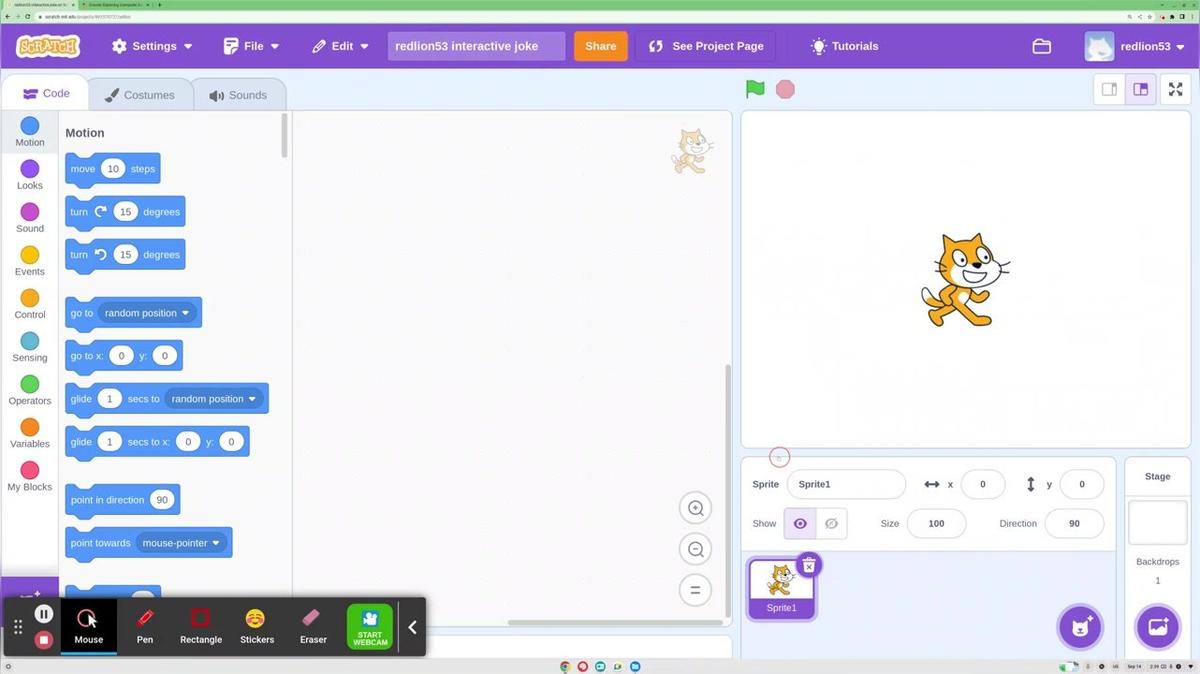Select the Motion category circle
Screen dimensions: 1200x674
[30, 125]
